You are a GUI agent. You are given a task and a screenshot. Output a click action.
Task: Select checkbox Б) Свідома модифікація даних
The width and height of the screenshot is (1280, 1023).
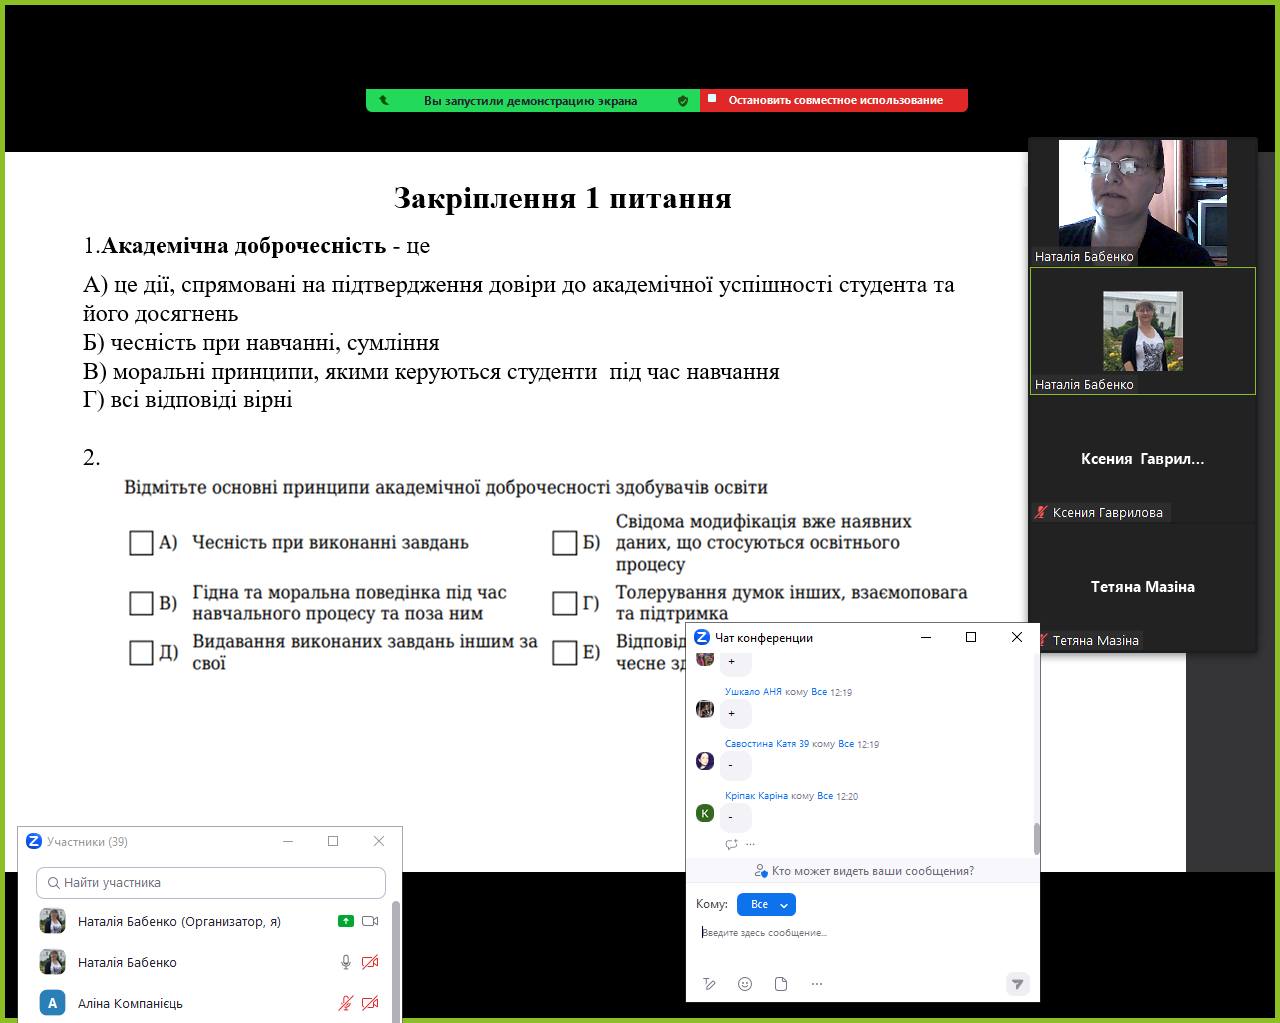564,543
